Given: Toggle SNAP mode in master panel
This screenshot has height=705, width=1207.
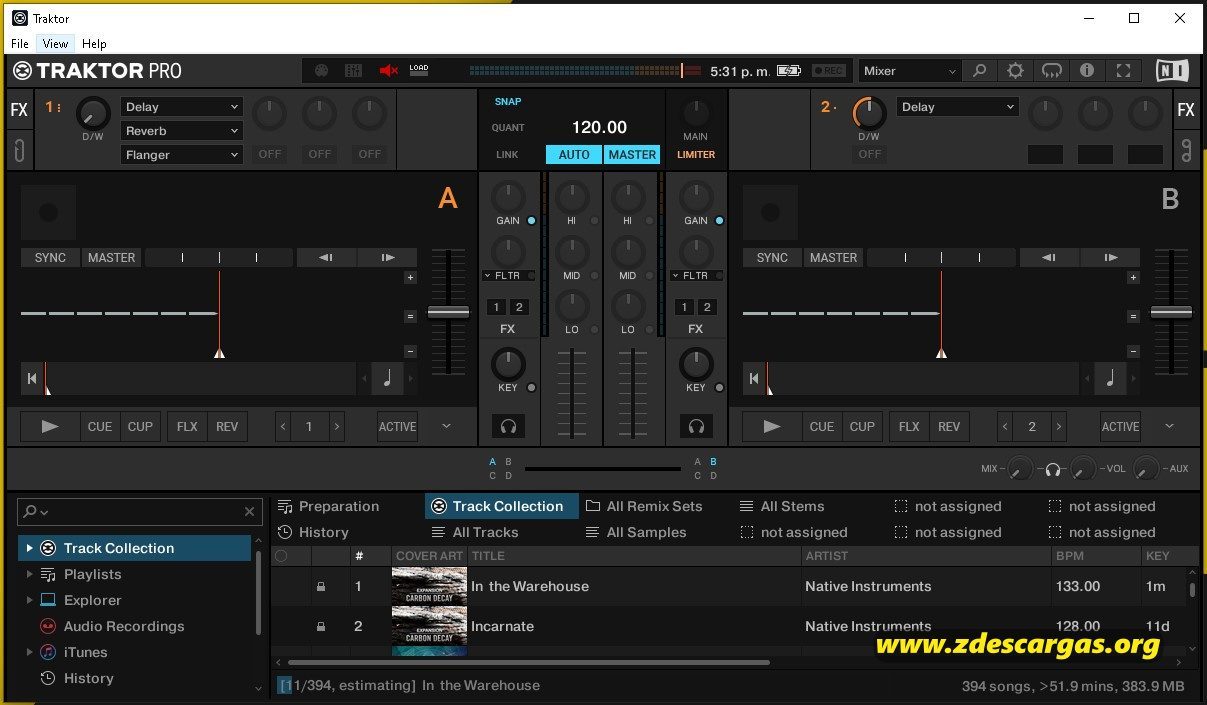Looking at the screenshot, I should click(x=507, y=101).
